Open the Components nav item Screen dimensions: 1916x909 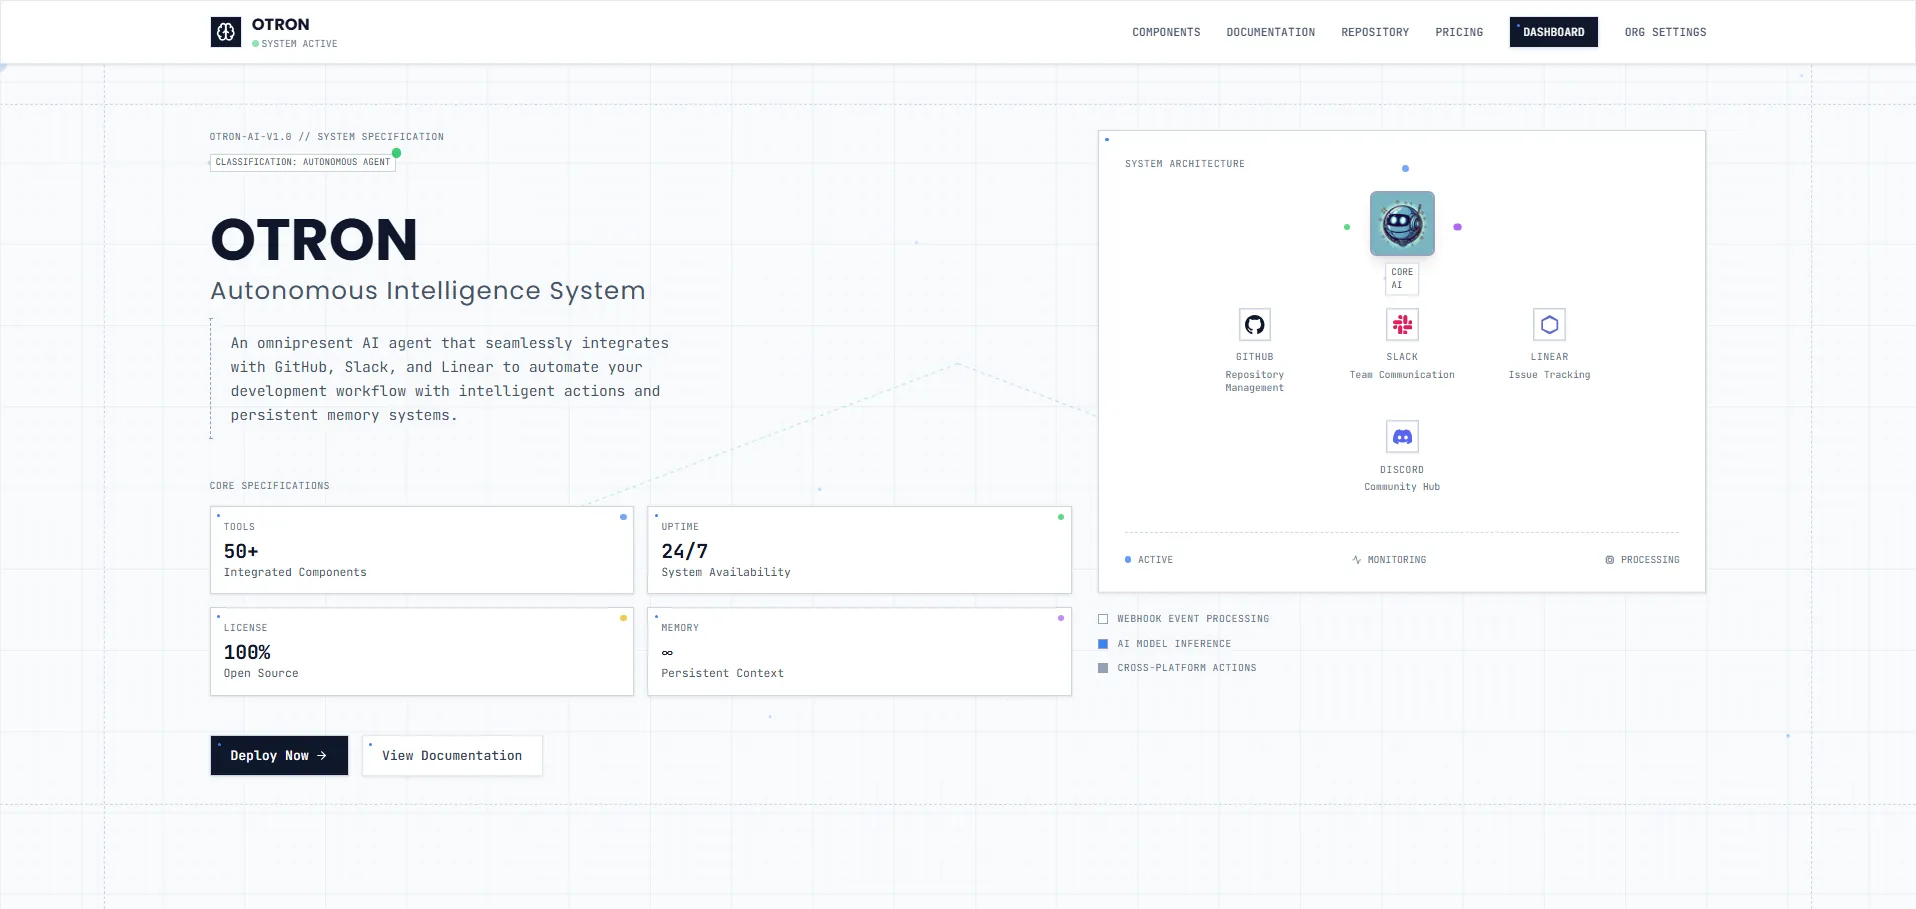pyautogui.click(x=1166, y=32)
